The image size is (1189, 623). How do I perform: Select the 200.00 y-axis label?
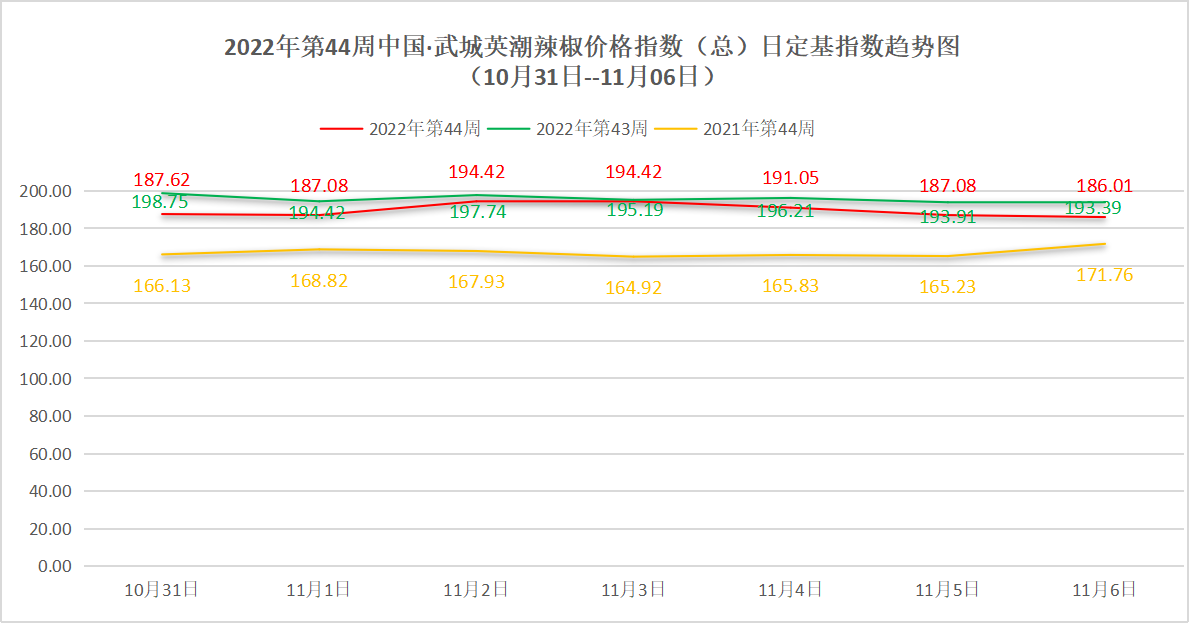pyautogui.click(x=46, y=191)
